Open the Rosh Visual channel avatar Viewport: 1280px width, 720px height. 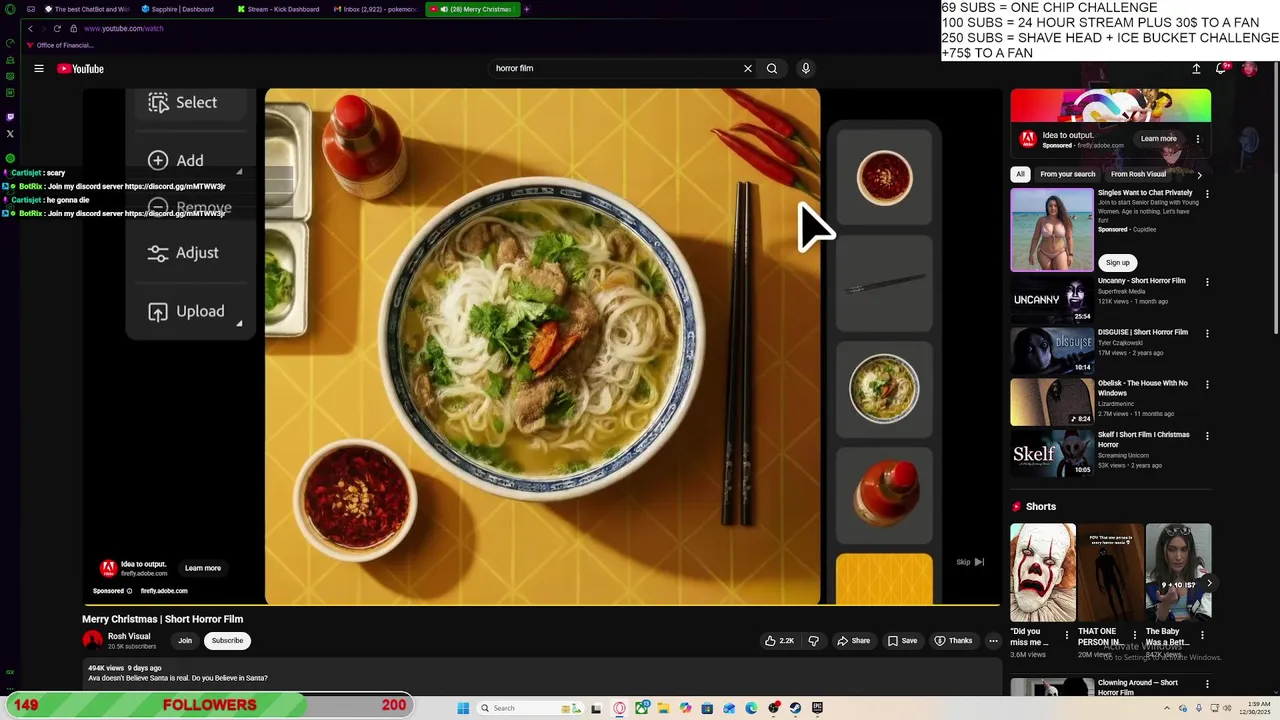click(93, 641)
